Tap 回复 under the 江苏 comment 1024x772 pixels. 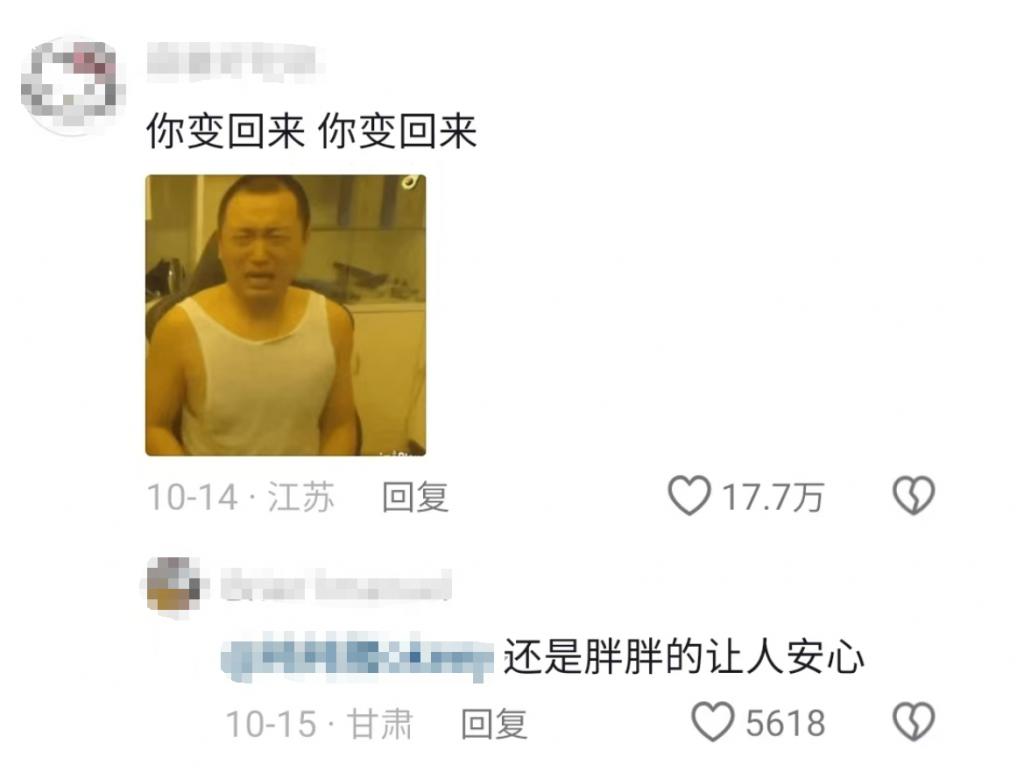click(415, 497)
